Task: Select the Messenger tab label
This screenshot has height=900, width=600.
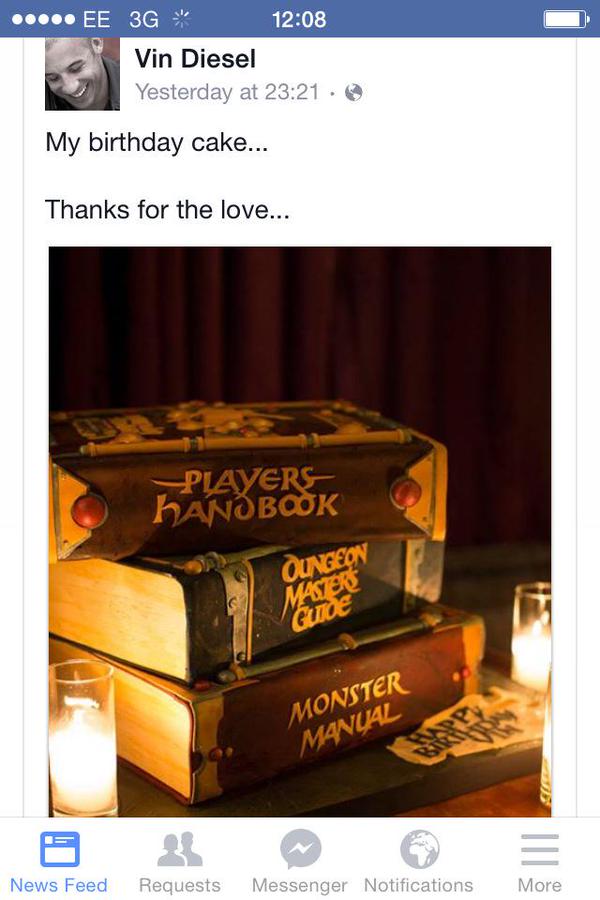Action: point(300,886)
